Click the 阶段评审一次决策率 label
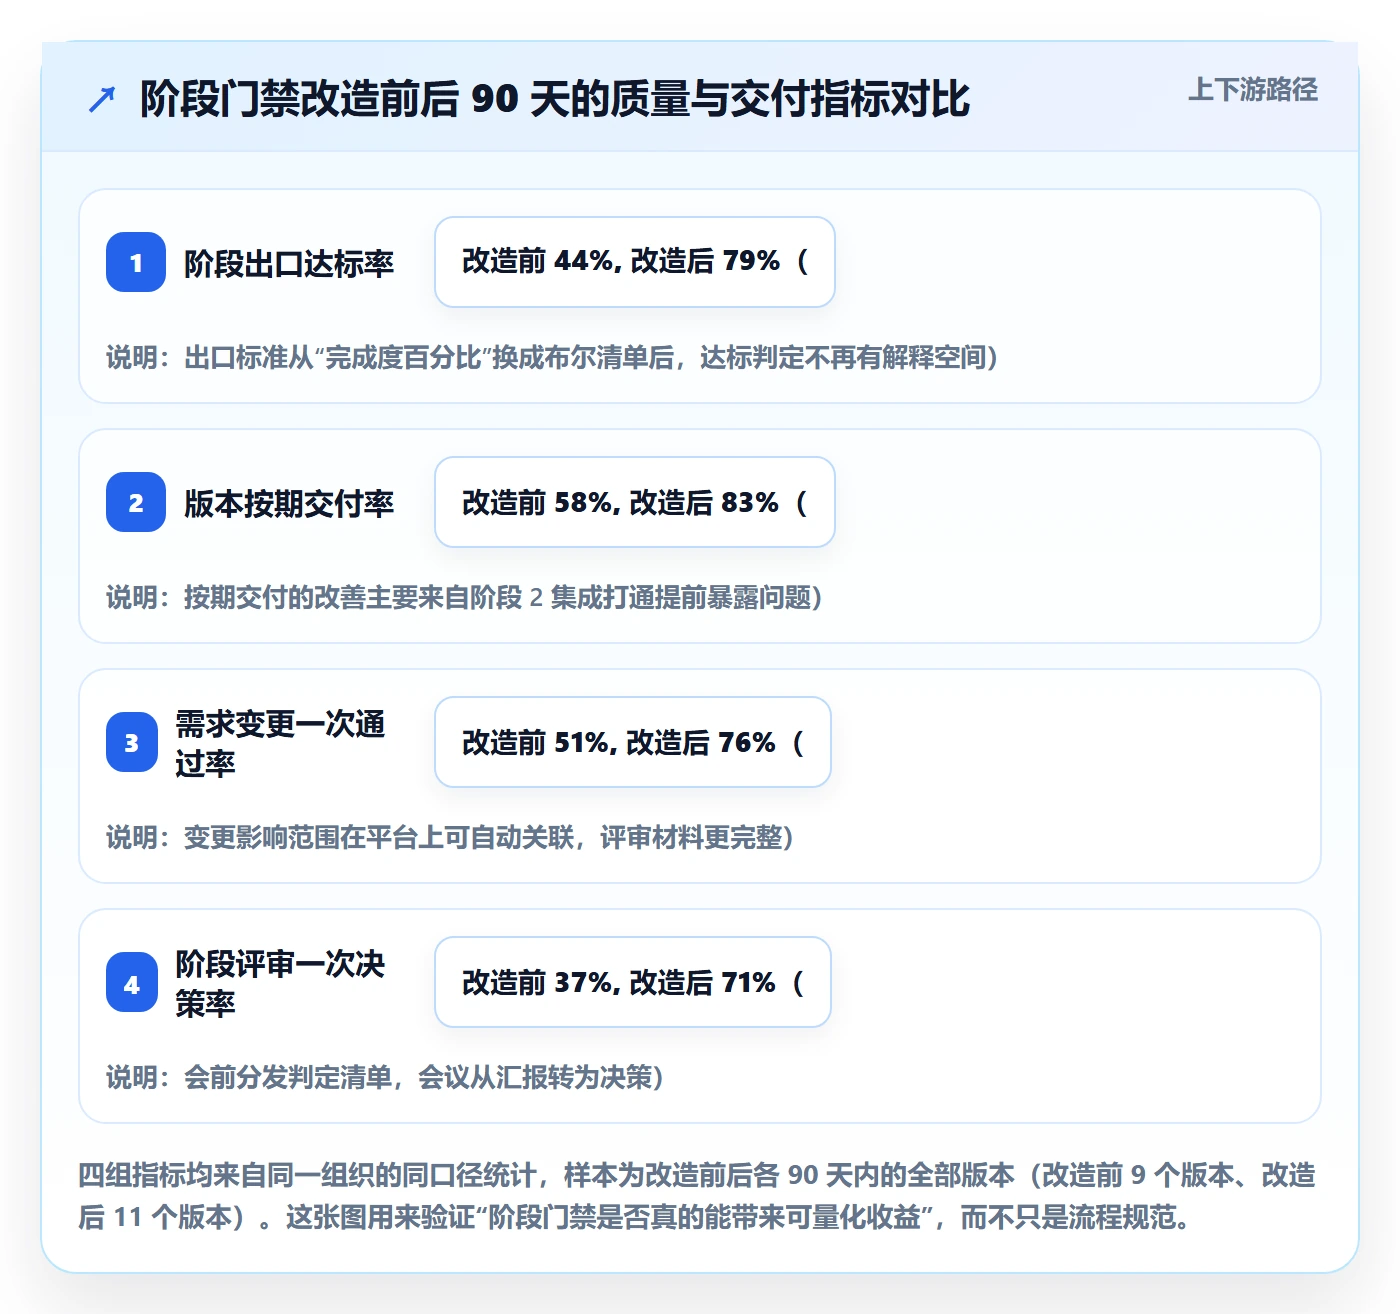 (280, 983)
